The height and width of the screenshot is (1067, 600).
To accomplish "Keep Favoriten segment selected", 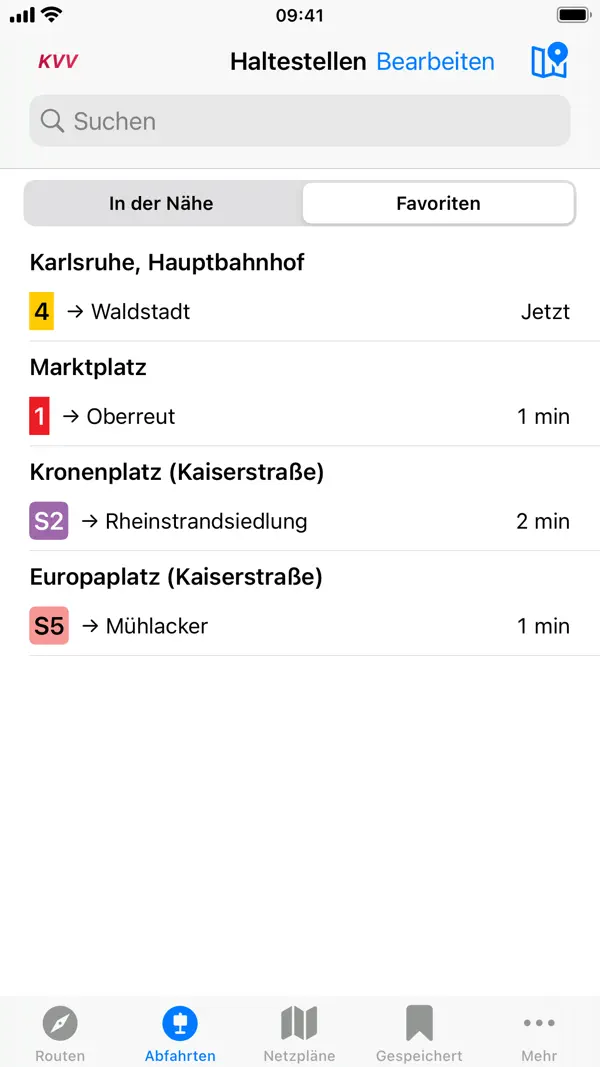I will (x=438, y=203).
